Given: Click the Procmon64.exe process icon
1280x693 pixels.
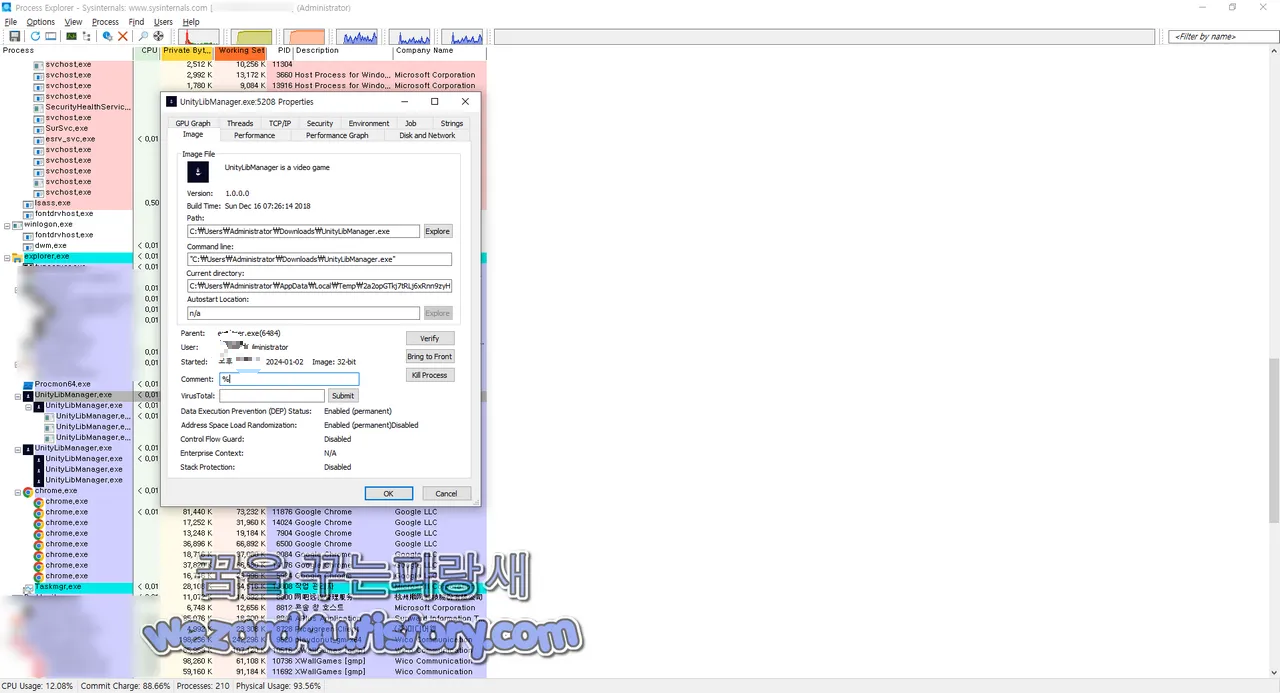Looking at the screenshot, I should (27, 384).
